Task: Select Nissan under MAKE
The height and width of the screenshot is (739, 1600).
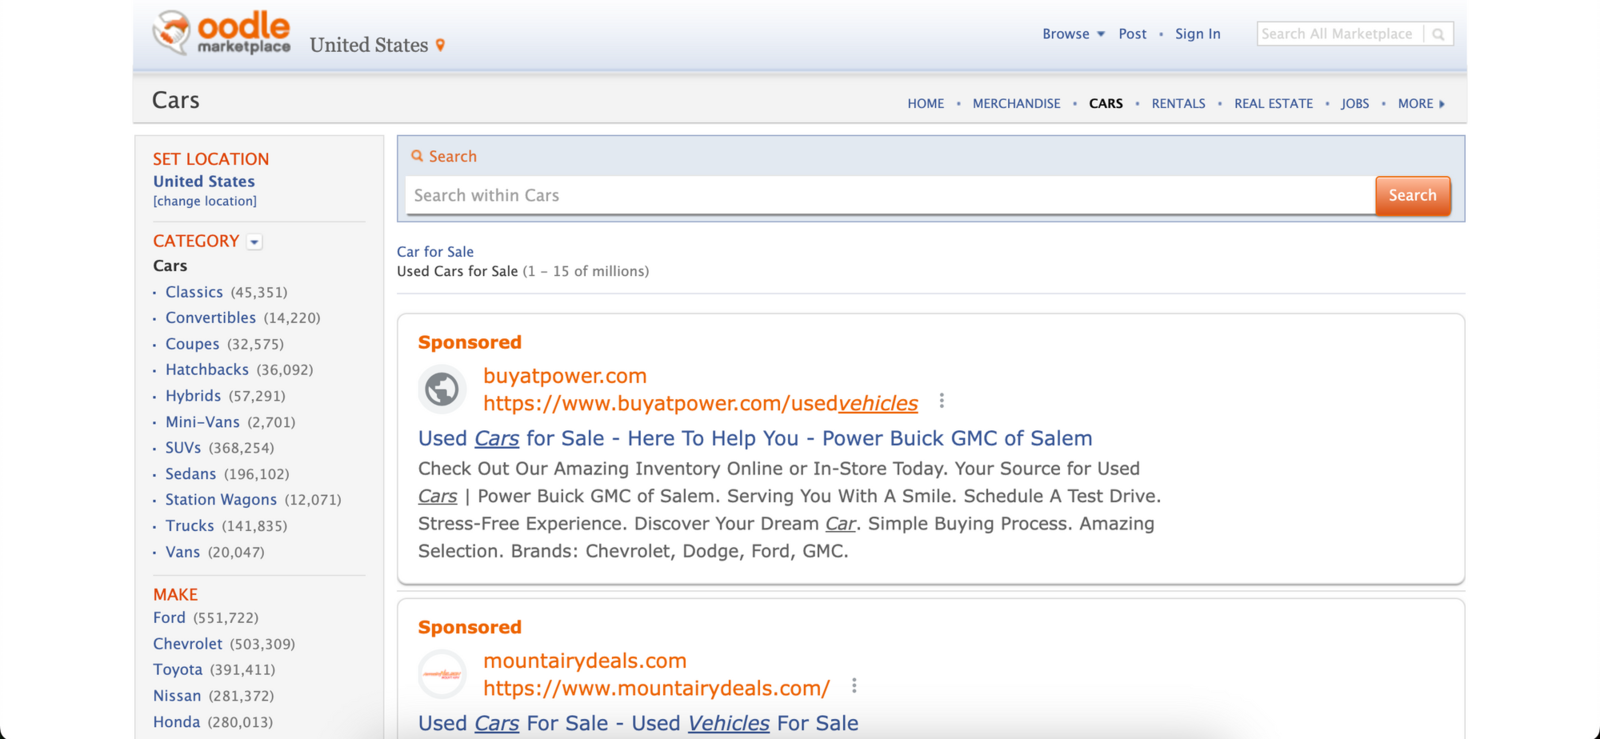Action: click(177, 696)
